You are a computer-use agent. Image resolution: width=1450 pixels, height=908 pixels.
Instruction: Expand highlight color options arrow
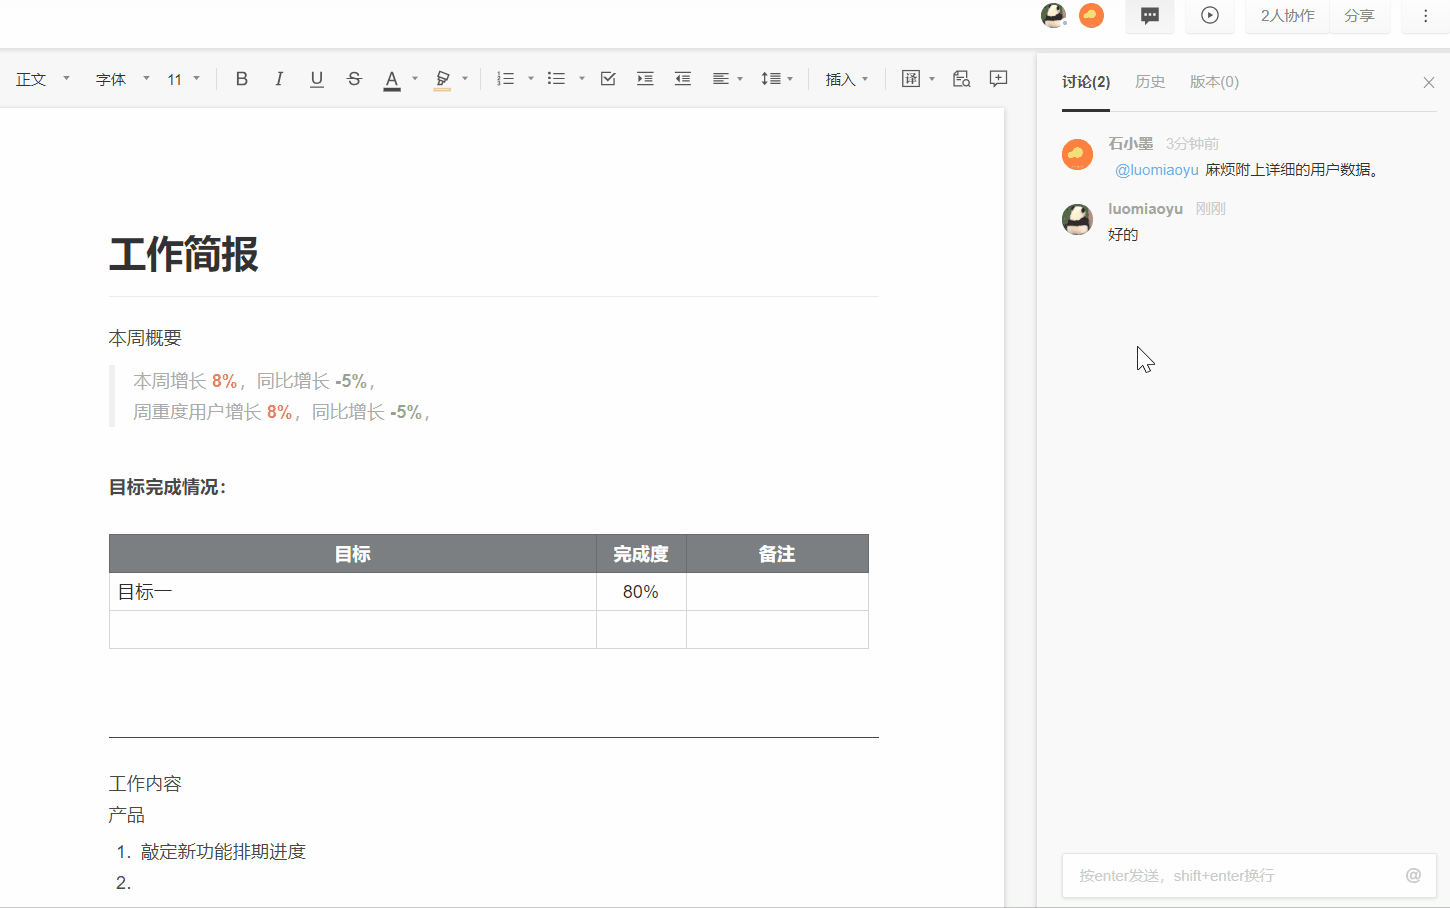point(465,79)
